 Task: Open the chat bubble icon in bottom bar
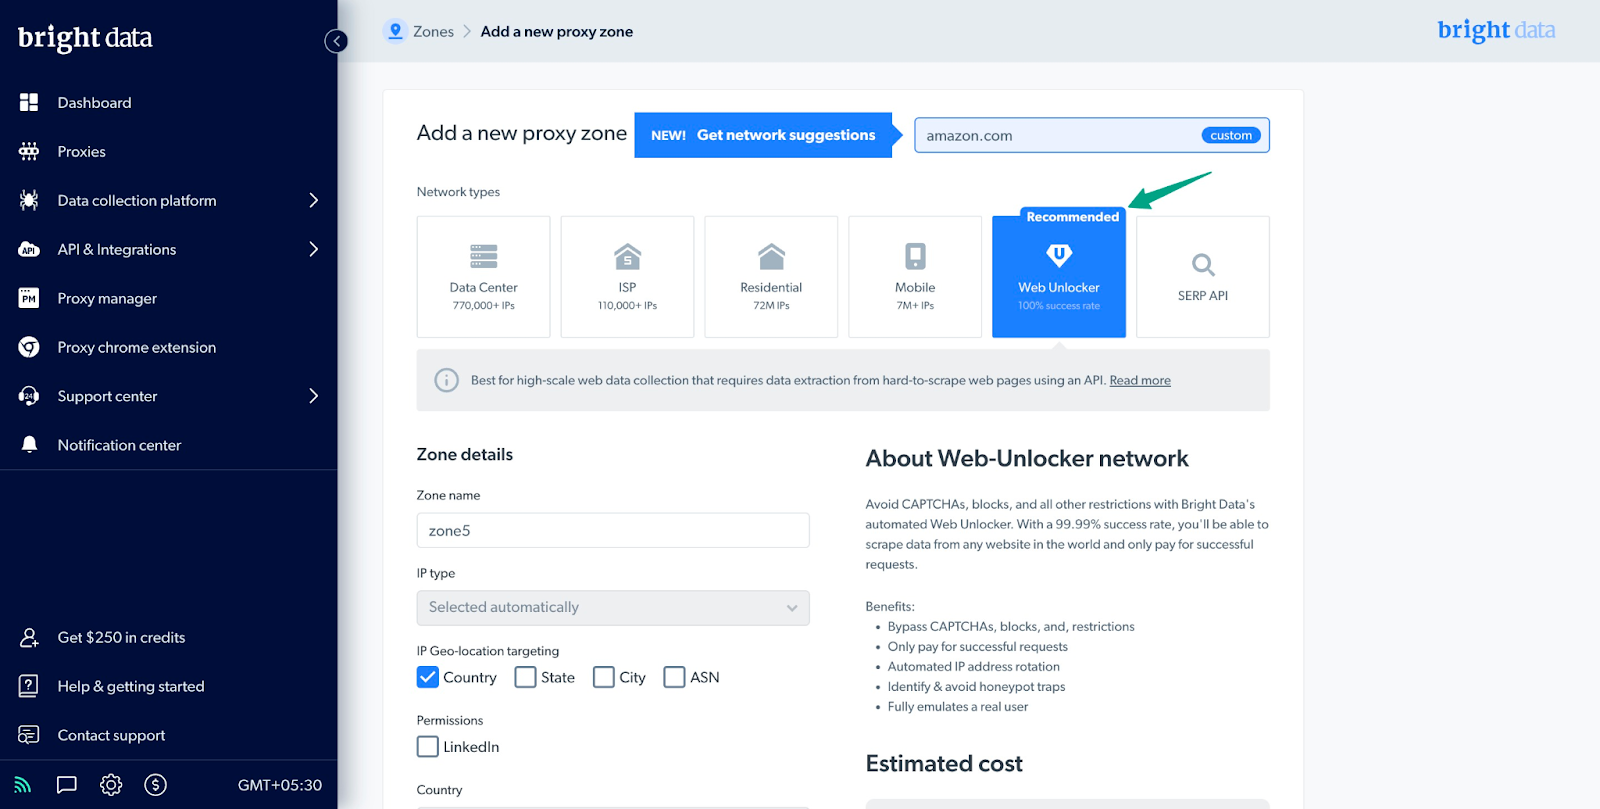coord(67,785)
